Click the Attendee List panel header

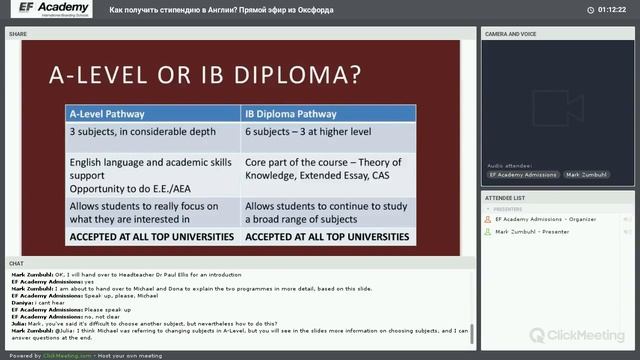[x=558, y=198]
